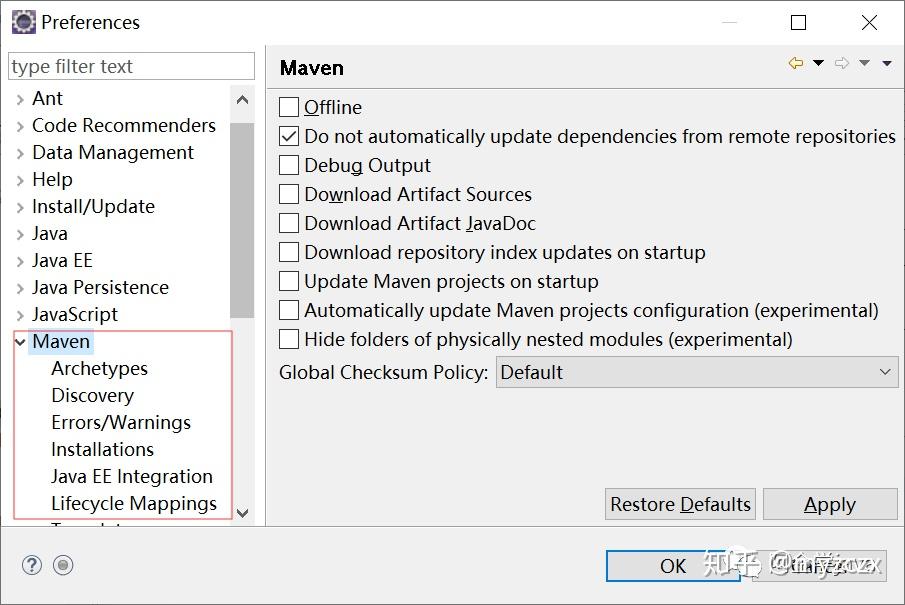
Task: Click the forward navigation arrow icon
Action: [x=842, y=64]
